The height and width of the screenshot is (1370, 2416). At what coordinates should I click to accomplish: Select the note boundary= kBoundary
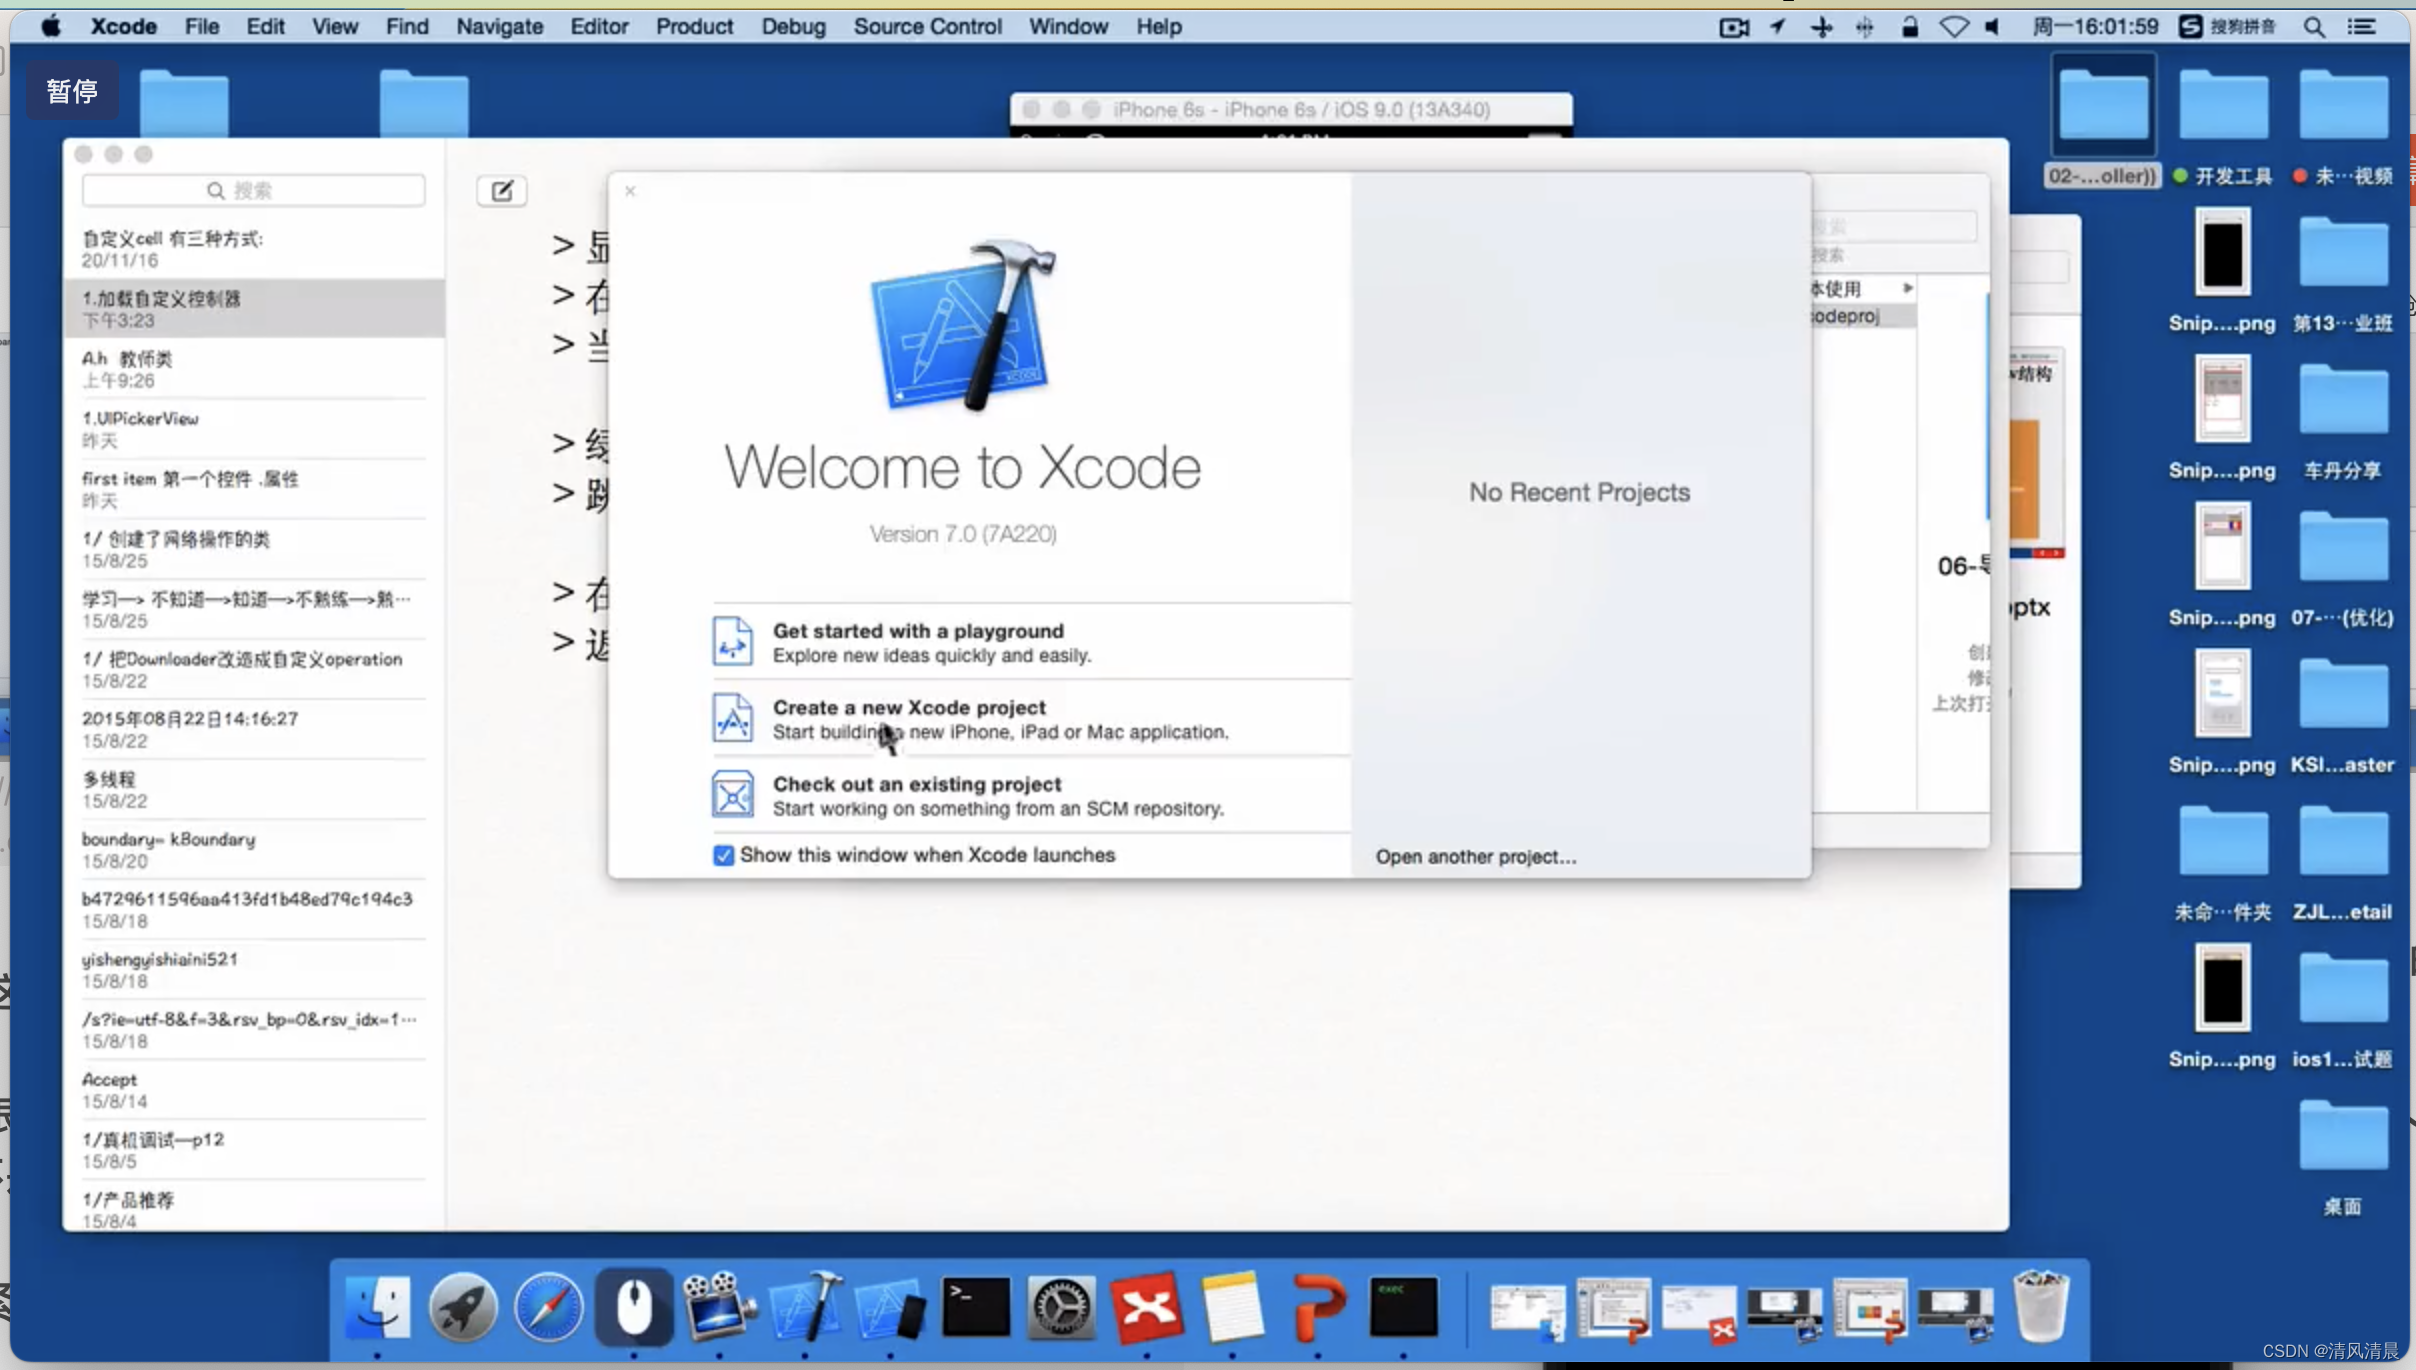click(x=254, y=849)
